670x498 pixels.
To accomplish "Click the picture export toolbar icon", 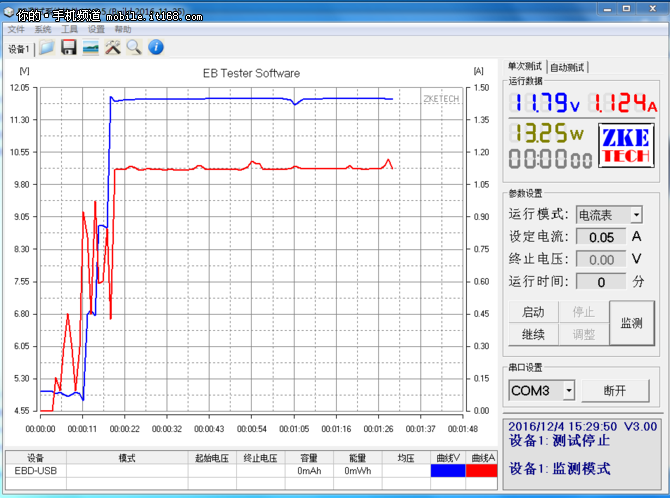I will pyautogui.click(x=91, y=48).
